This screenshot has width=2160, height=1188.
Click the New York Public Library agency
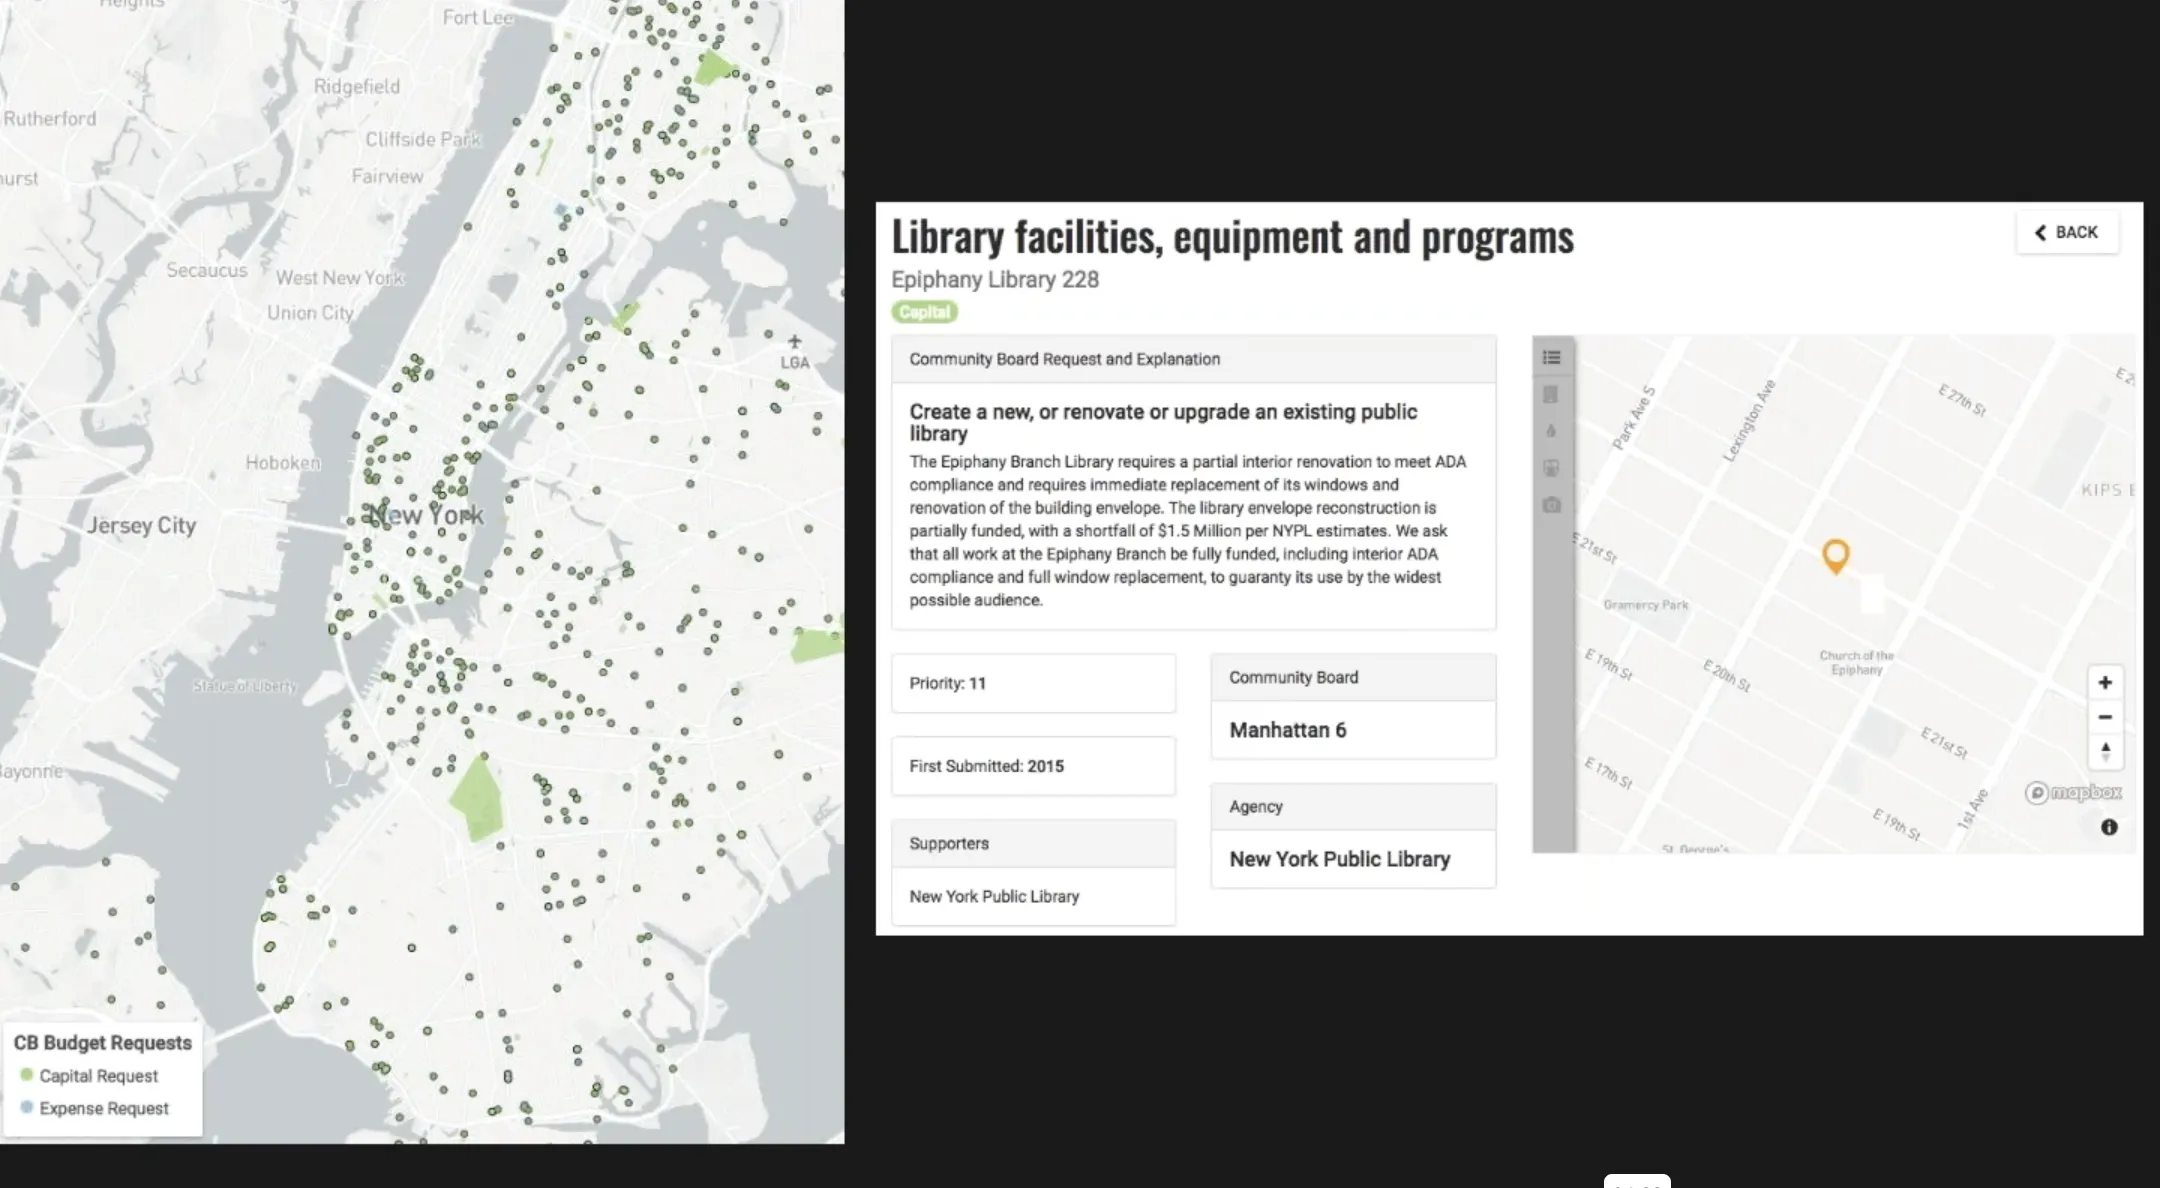coord(1339,859)
